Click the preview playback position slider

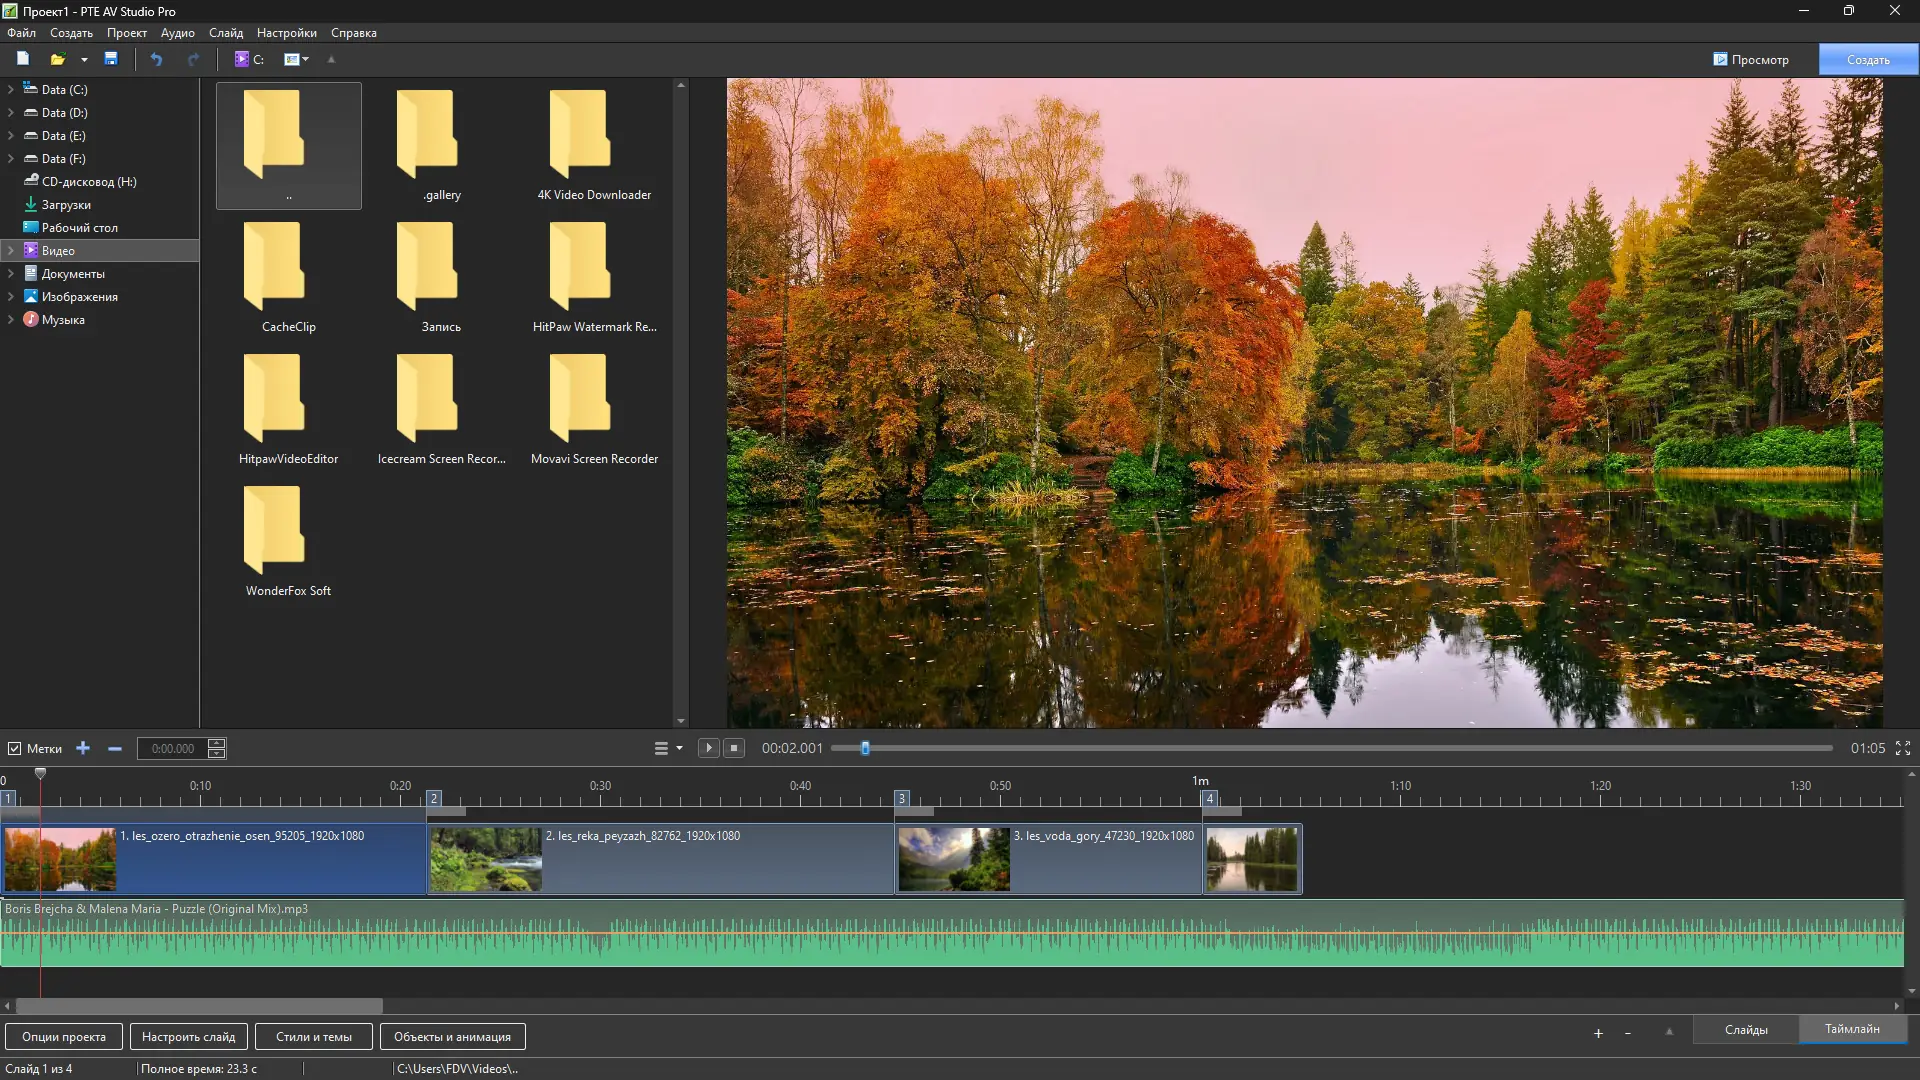point(866,748)
